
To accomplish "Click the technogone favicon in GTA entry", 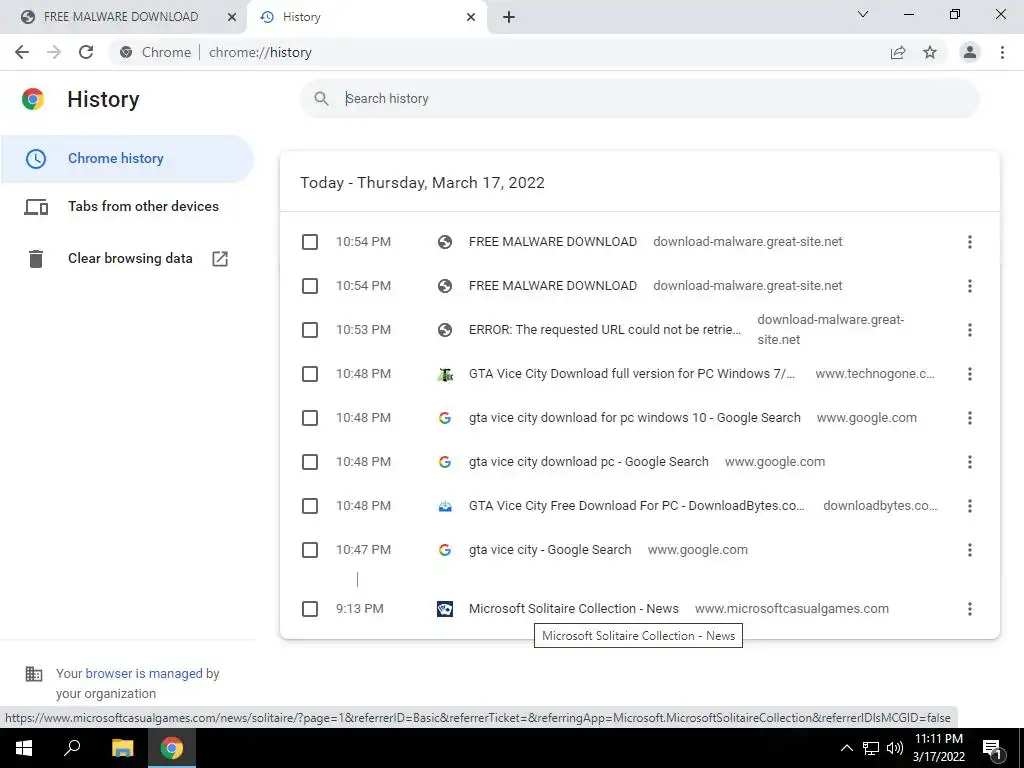I will (445, 374).
